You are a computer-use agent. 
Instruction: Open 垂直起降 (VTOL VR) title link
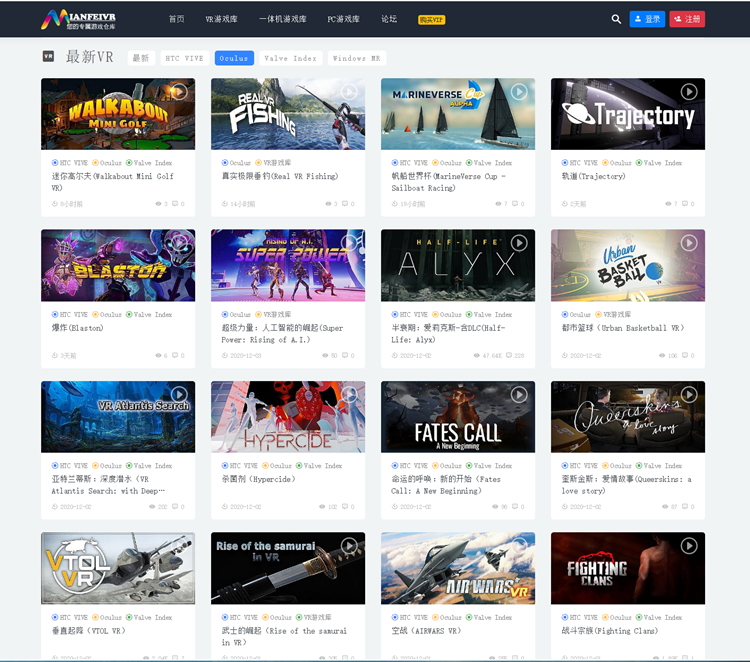coord(88,631)
